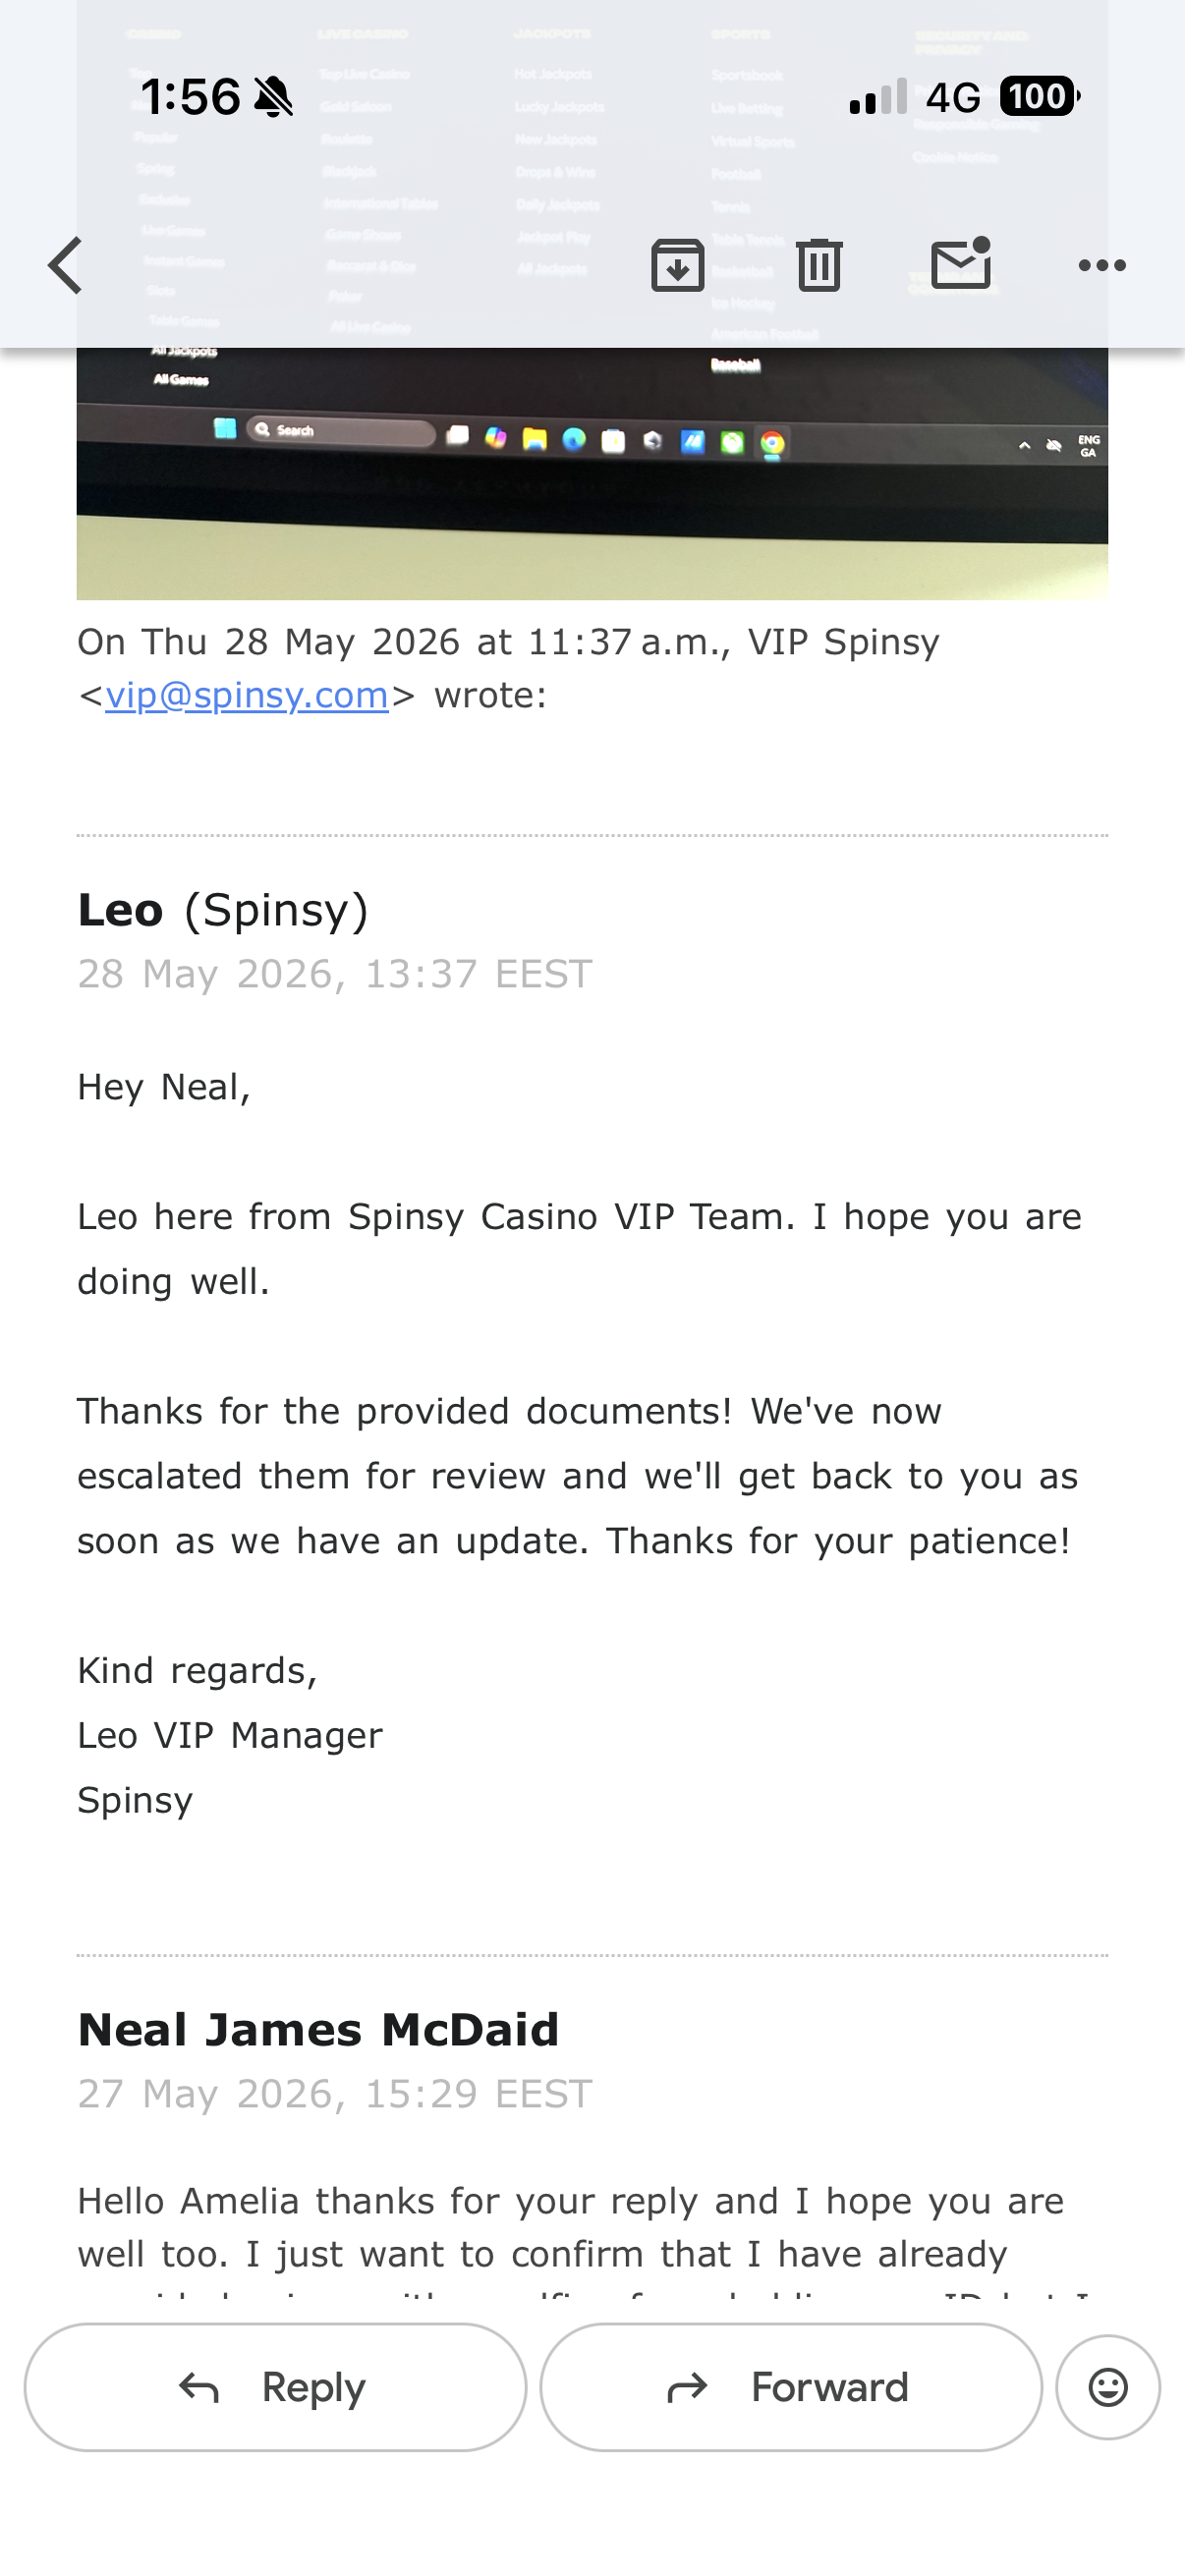
Task: Tap the forward arrow icon inside the Forward button
Action: (687, 2388)
